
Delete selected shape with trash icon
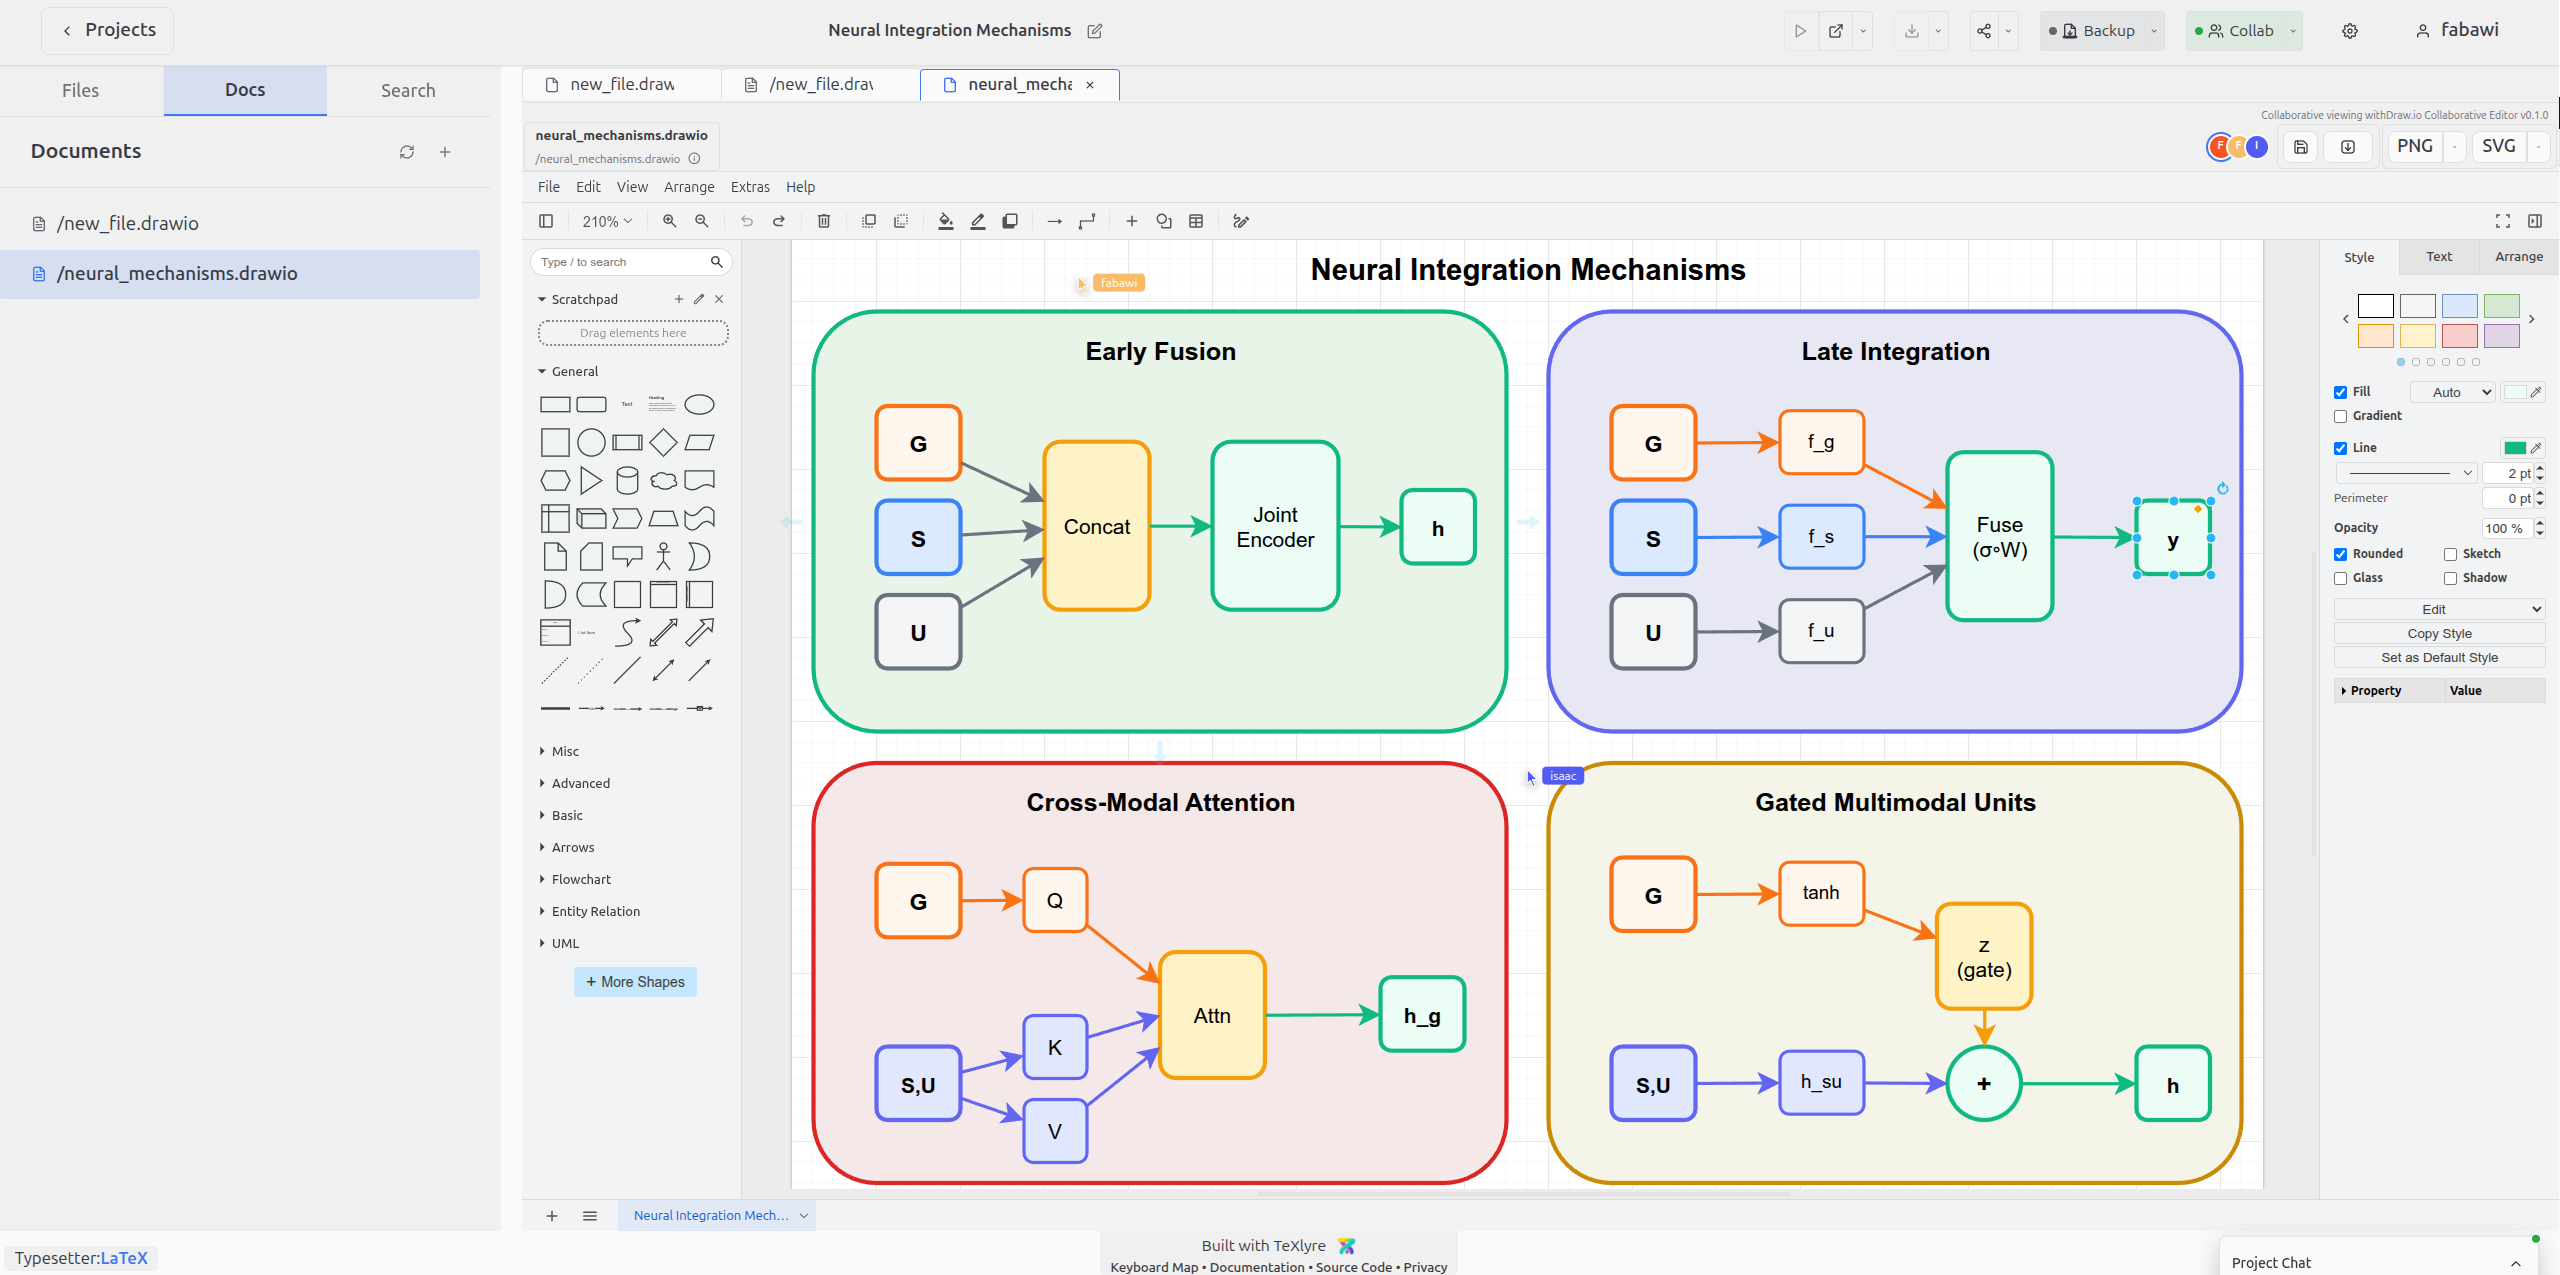[x=824, y=221]
